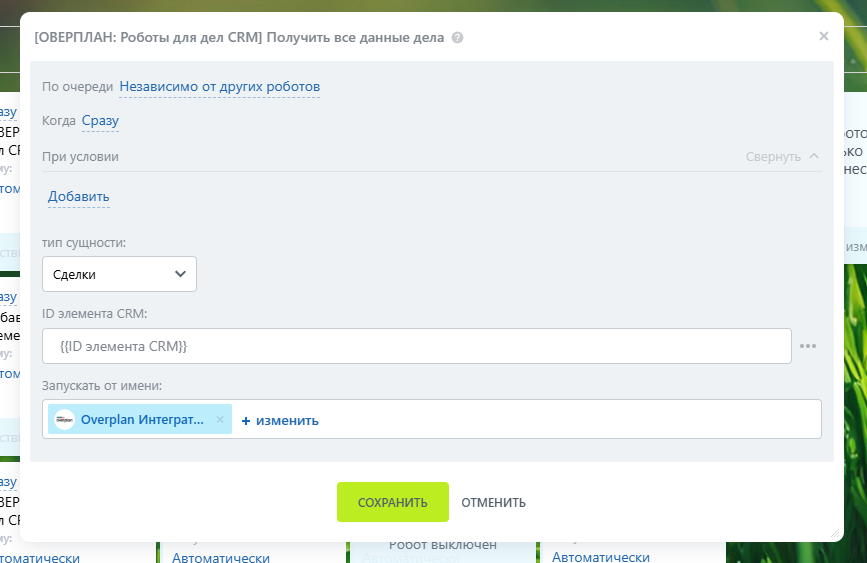This screenshot has width=867, height=563.
Task: Click empty area of 'Запускать от имени' field
Action: click(570, 419)
